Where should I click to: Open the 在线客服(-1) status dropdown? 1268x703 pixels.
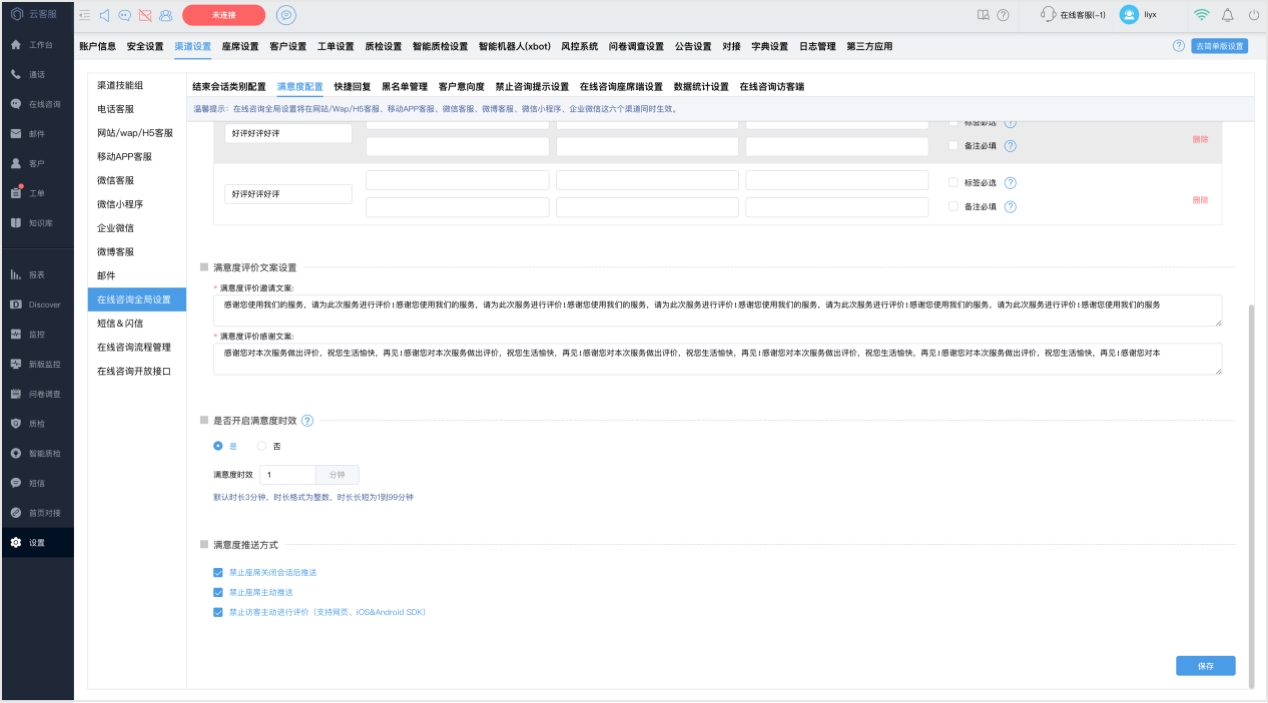pos(1073,15)
